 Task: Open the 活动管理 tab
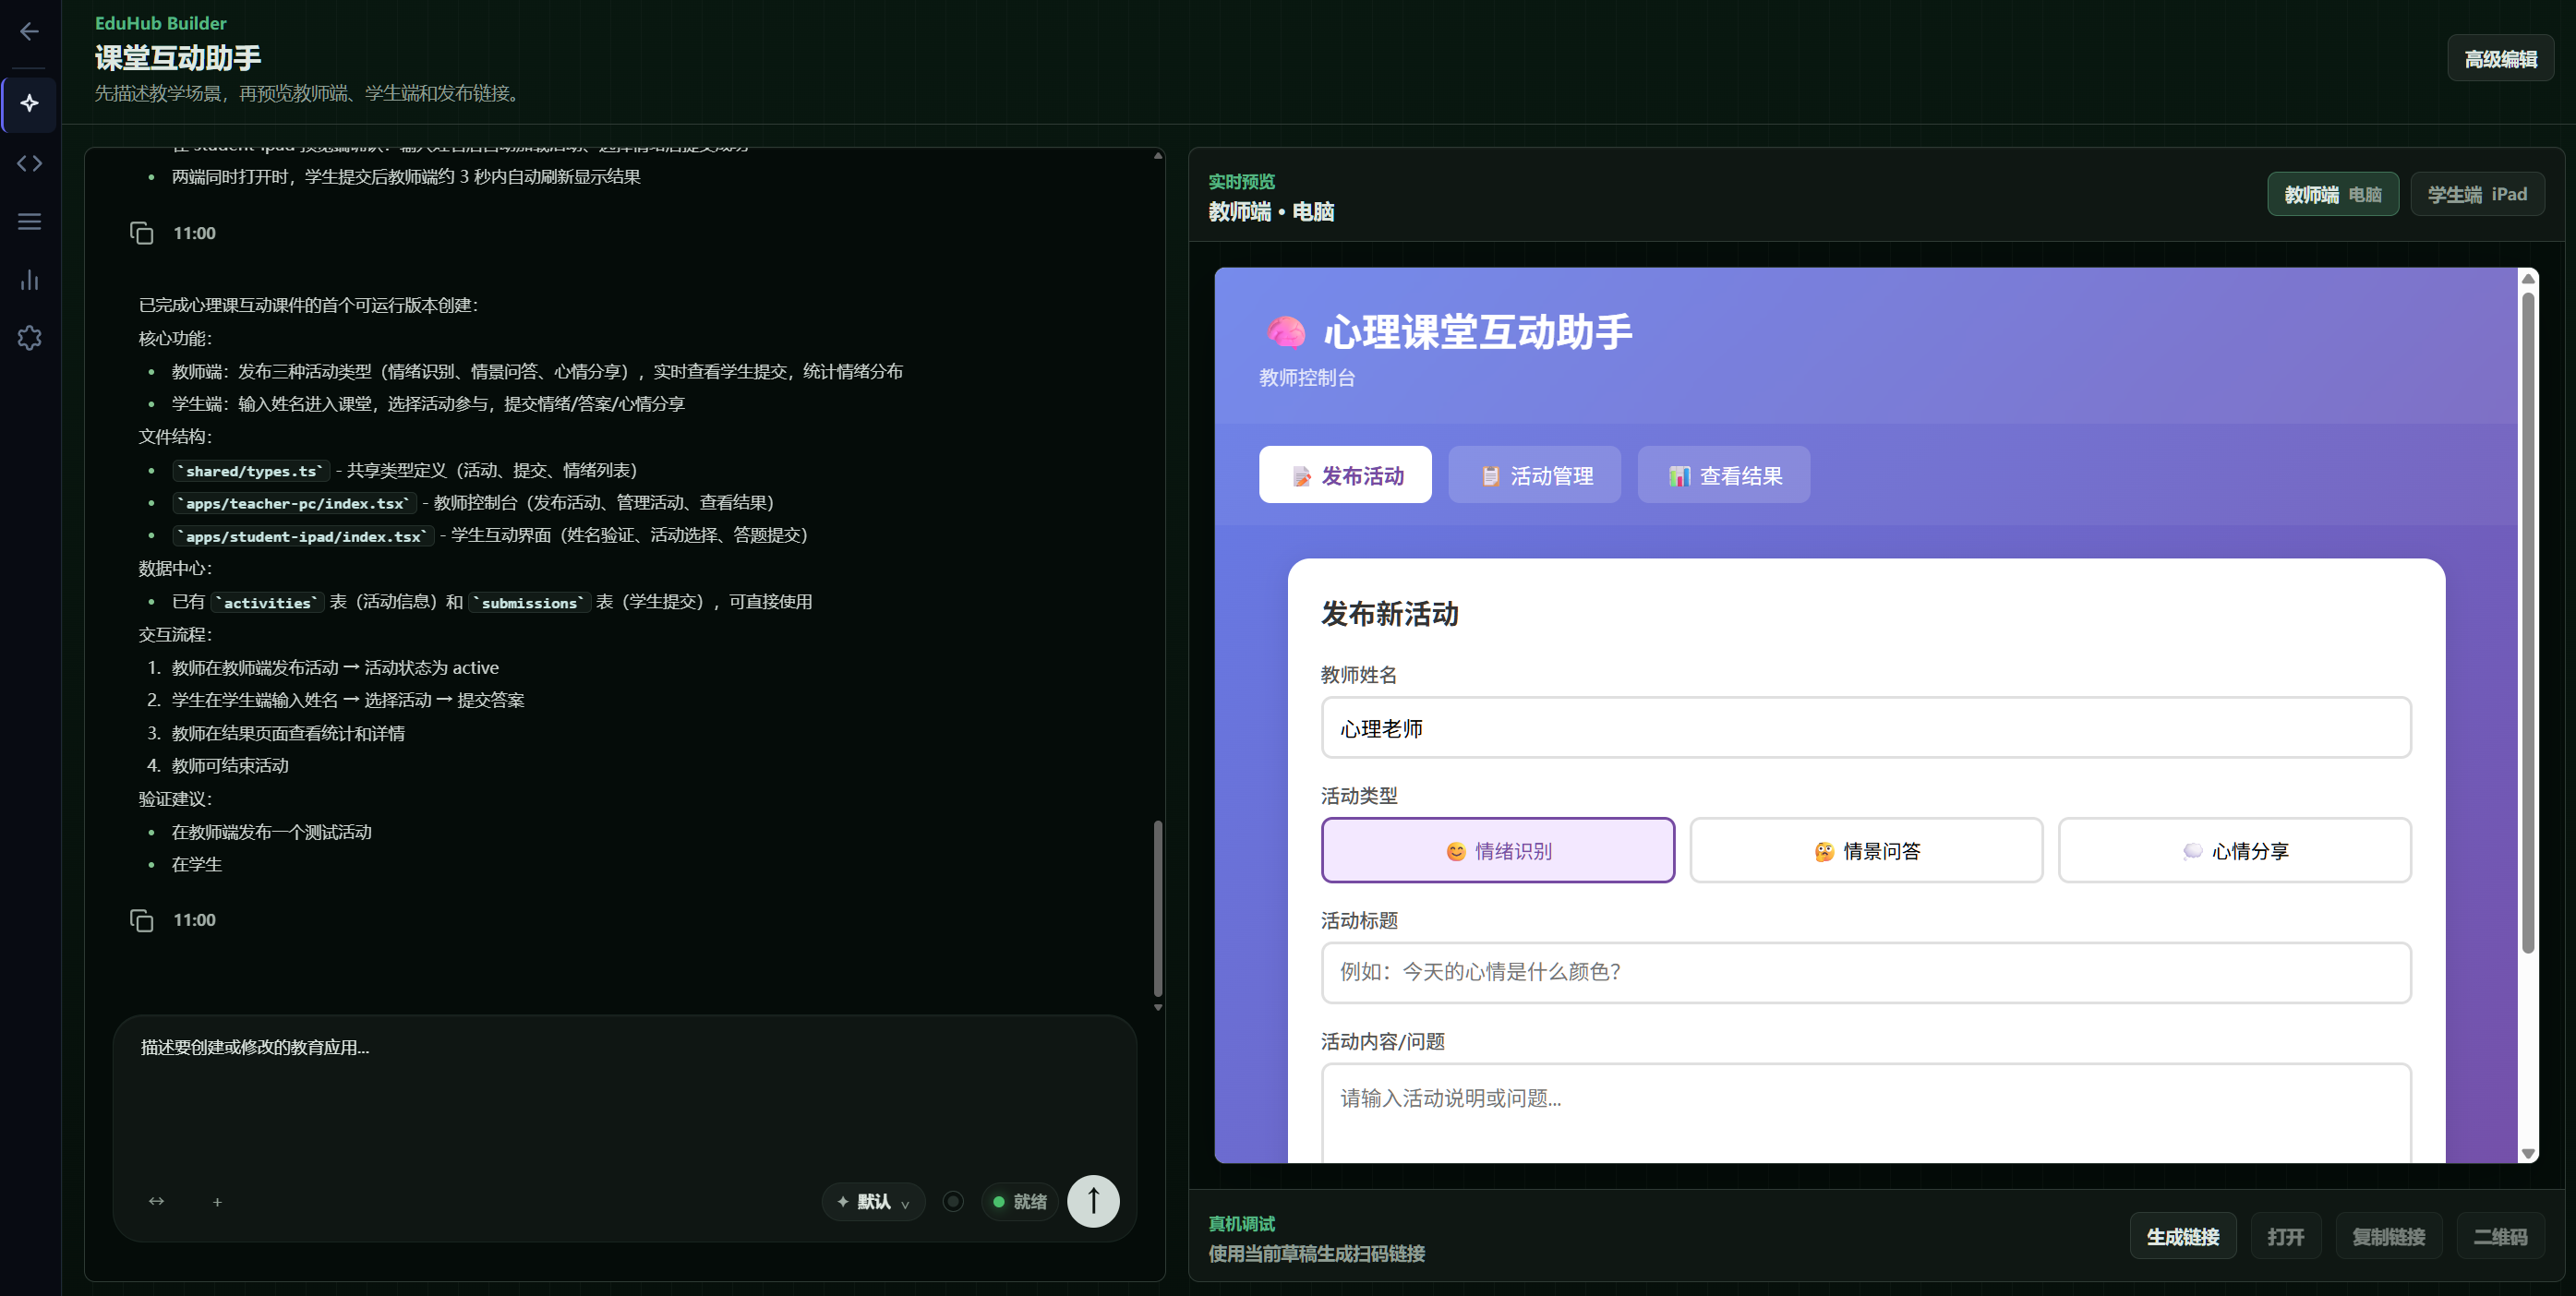click(1534, 475)
